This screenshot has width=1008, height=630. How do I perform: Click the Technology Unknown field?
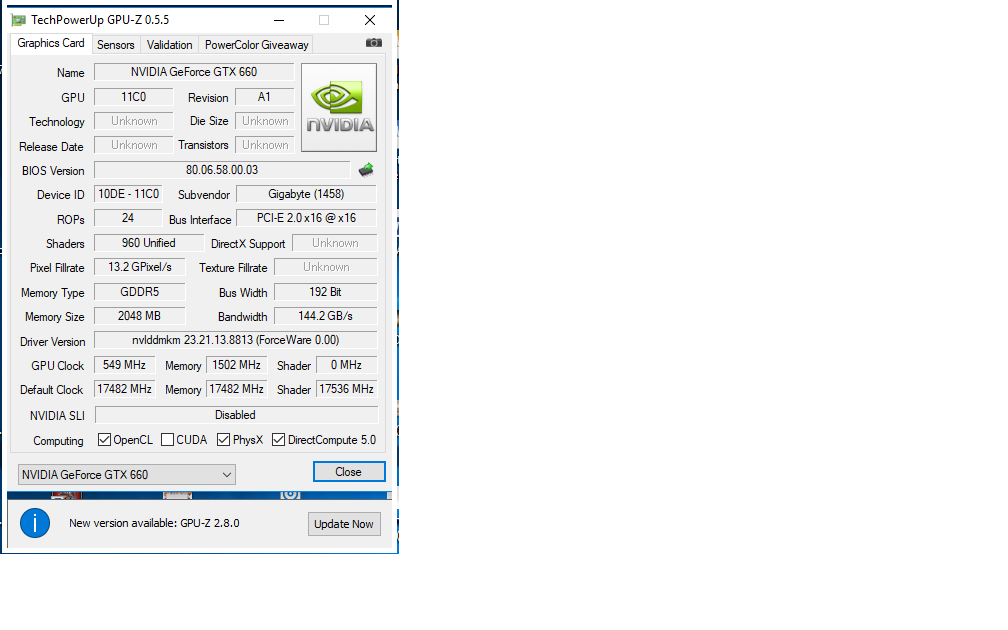(134, 121)
